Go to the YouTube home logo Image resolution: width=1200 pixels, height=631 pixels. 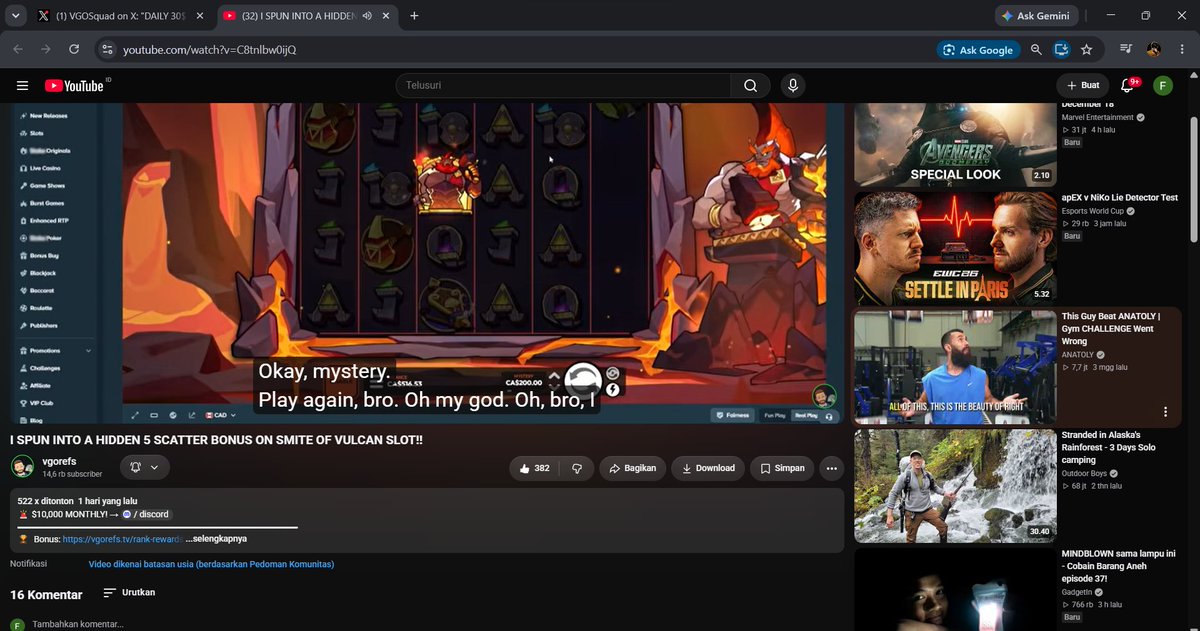point(74,86)
